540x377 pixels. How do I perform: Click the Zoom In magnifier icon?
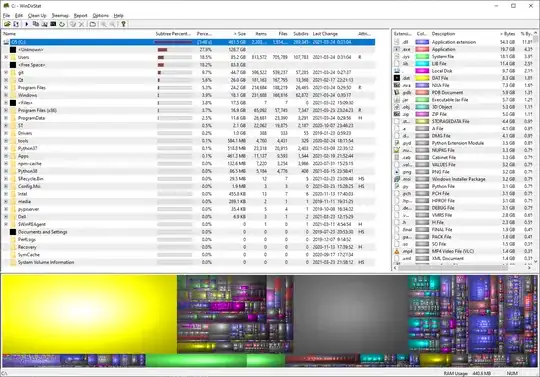103,24
